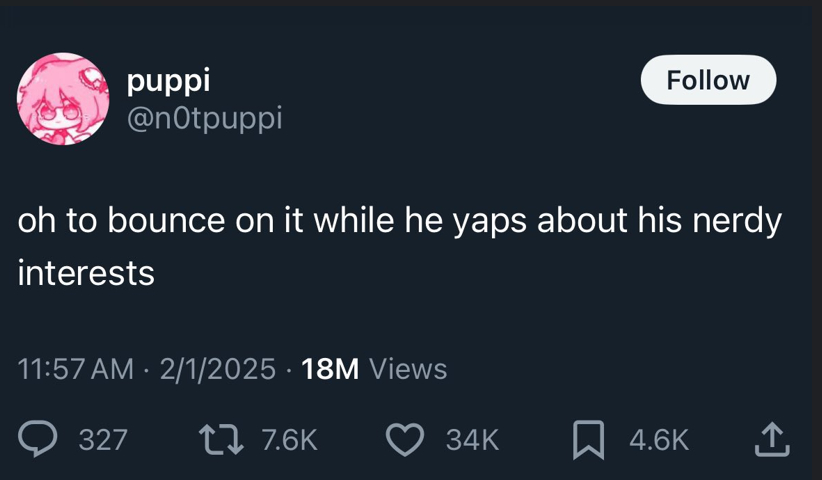Click the 34K likes count
This screenshot has height=480, width=822.
tap(472, 440)
